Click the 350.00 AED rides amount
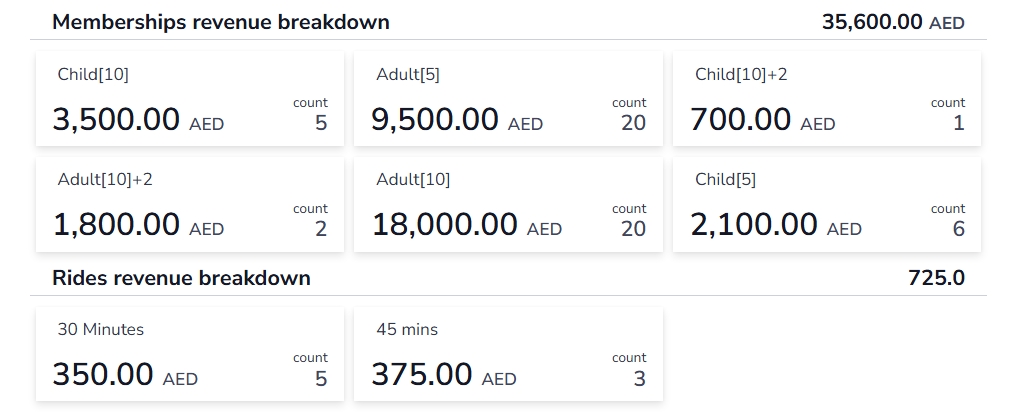The width and height of the screenshot is (1017, 415). coord(125,375)
